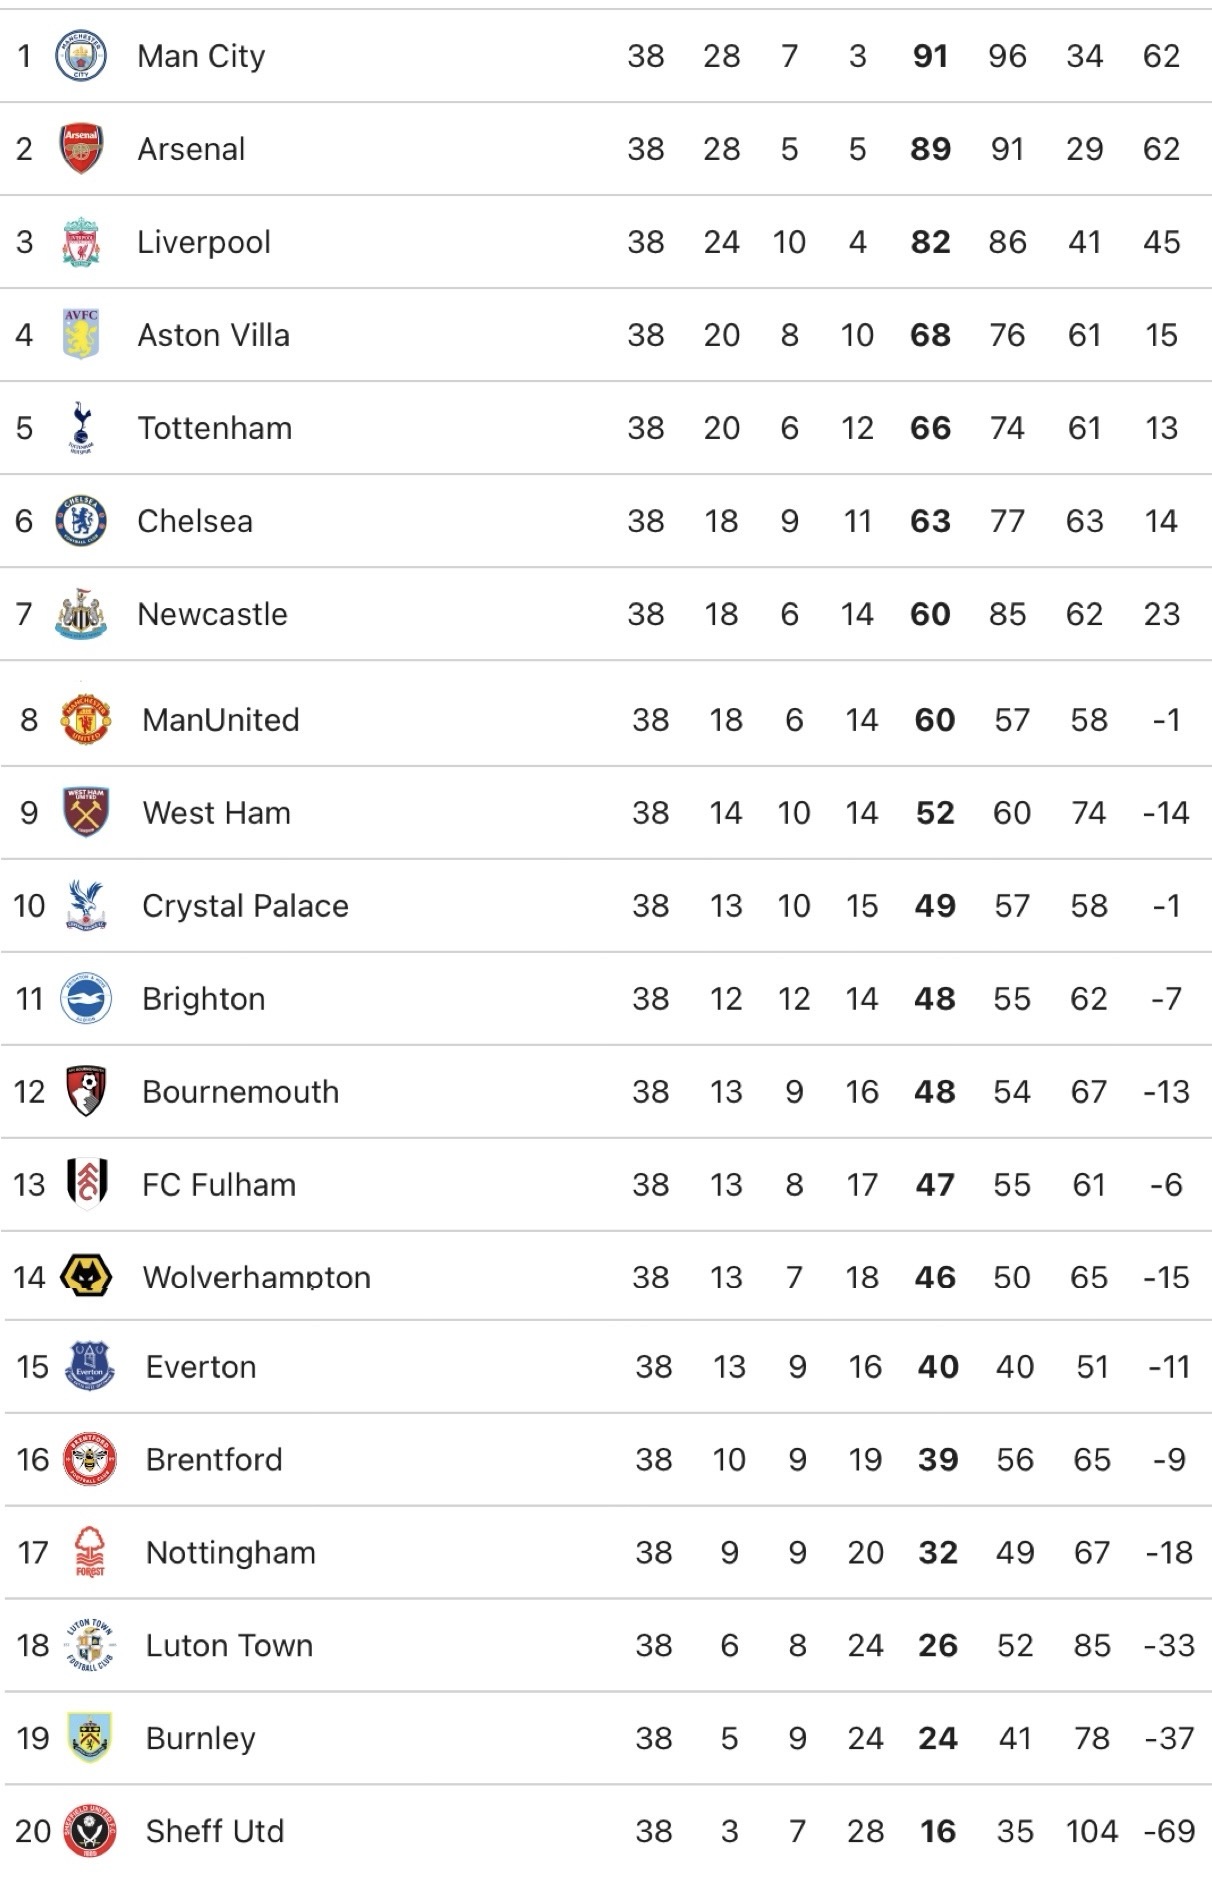This screenshot has width=1212, height=1880.
Task: Open the Brighton team link
Action: [204, 999]
